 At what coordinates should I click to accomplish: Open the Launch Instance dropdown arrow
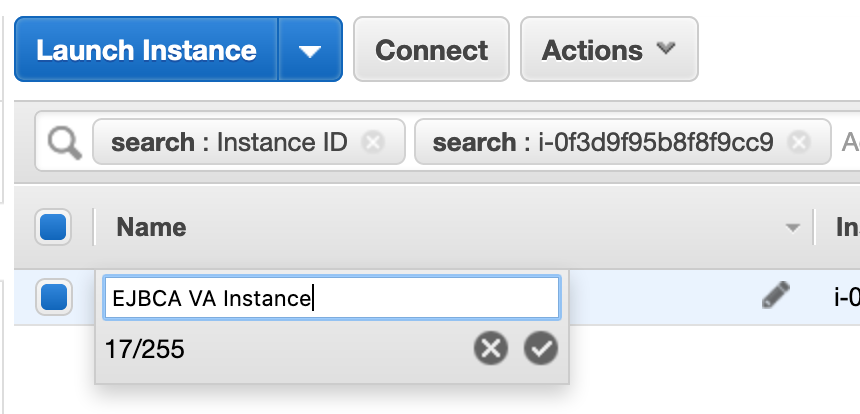[310, 50]
